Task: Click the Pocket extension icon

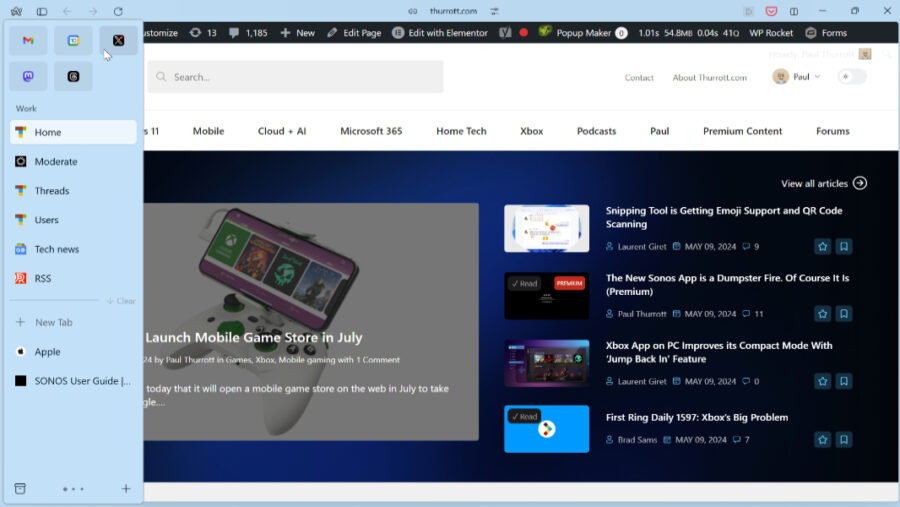Action: (771, 11)
